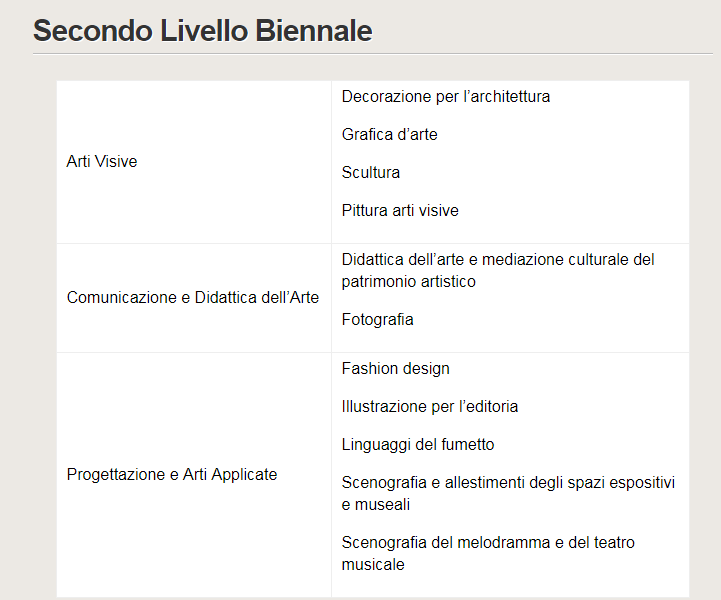Select the Arti Visive category cell

pyautogui.click(x=102, y=161)
